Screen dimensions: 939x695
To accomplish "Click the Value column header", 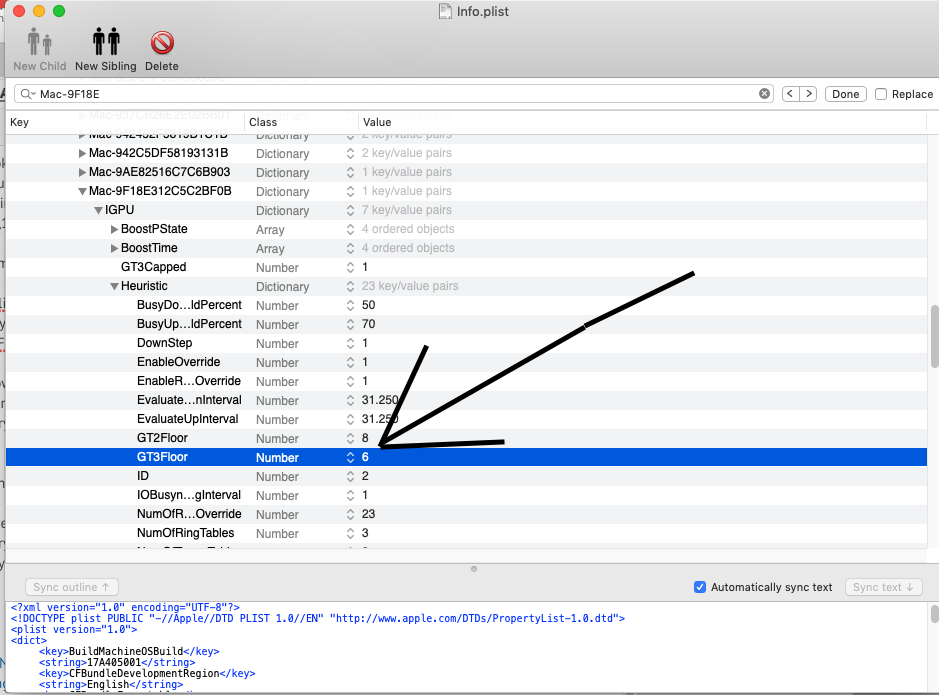I will coord(377,122).
